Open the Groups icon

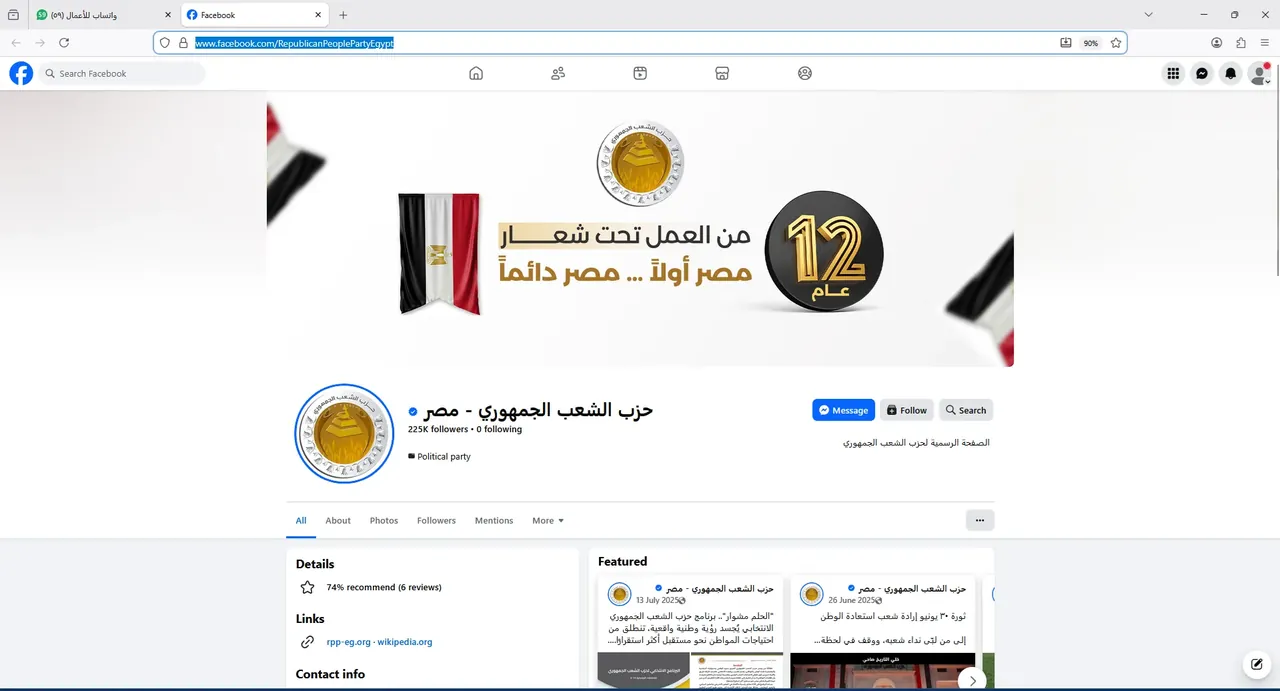pos(805,73)
